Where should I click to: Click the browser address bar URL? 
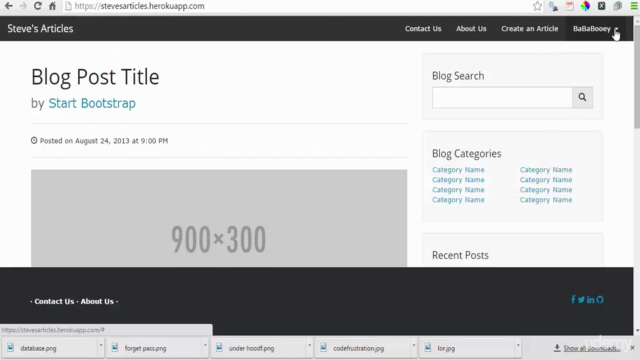click(139, 6)
